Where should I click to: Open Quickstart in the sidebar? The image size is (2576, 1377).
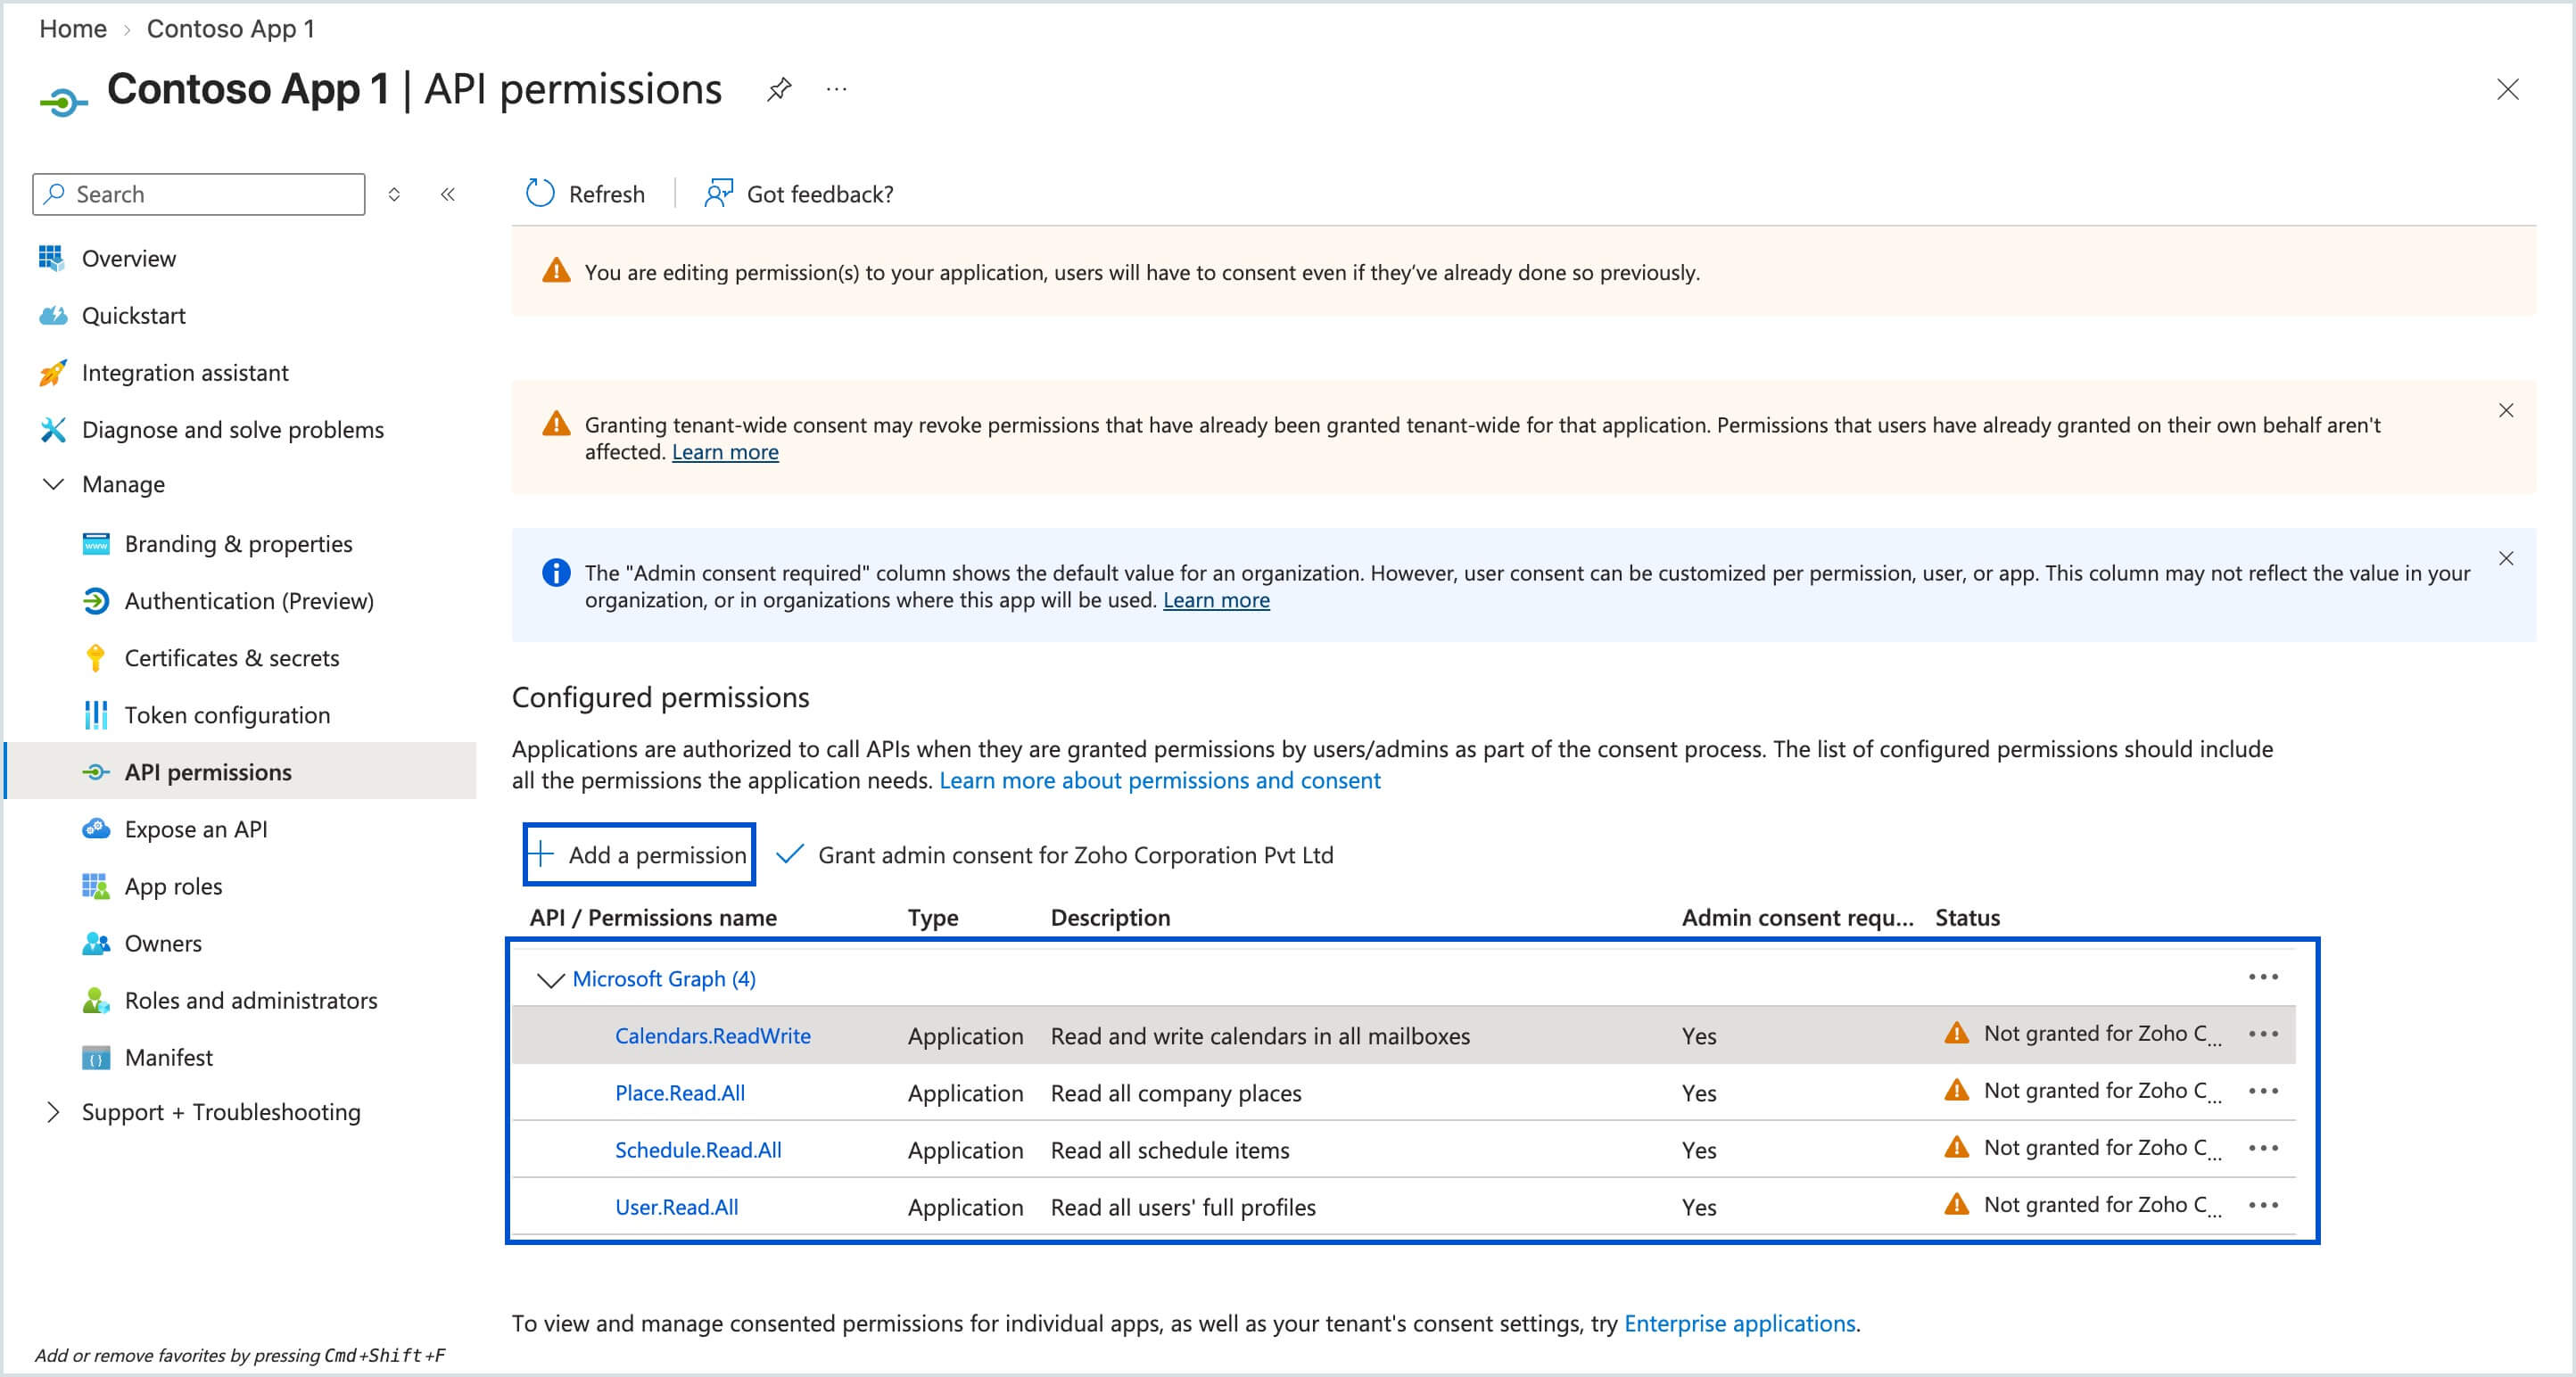134,315
